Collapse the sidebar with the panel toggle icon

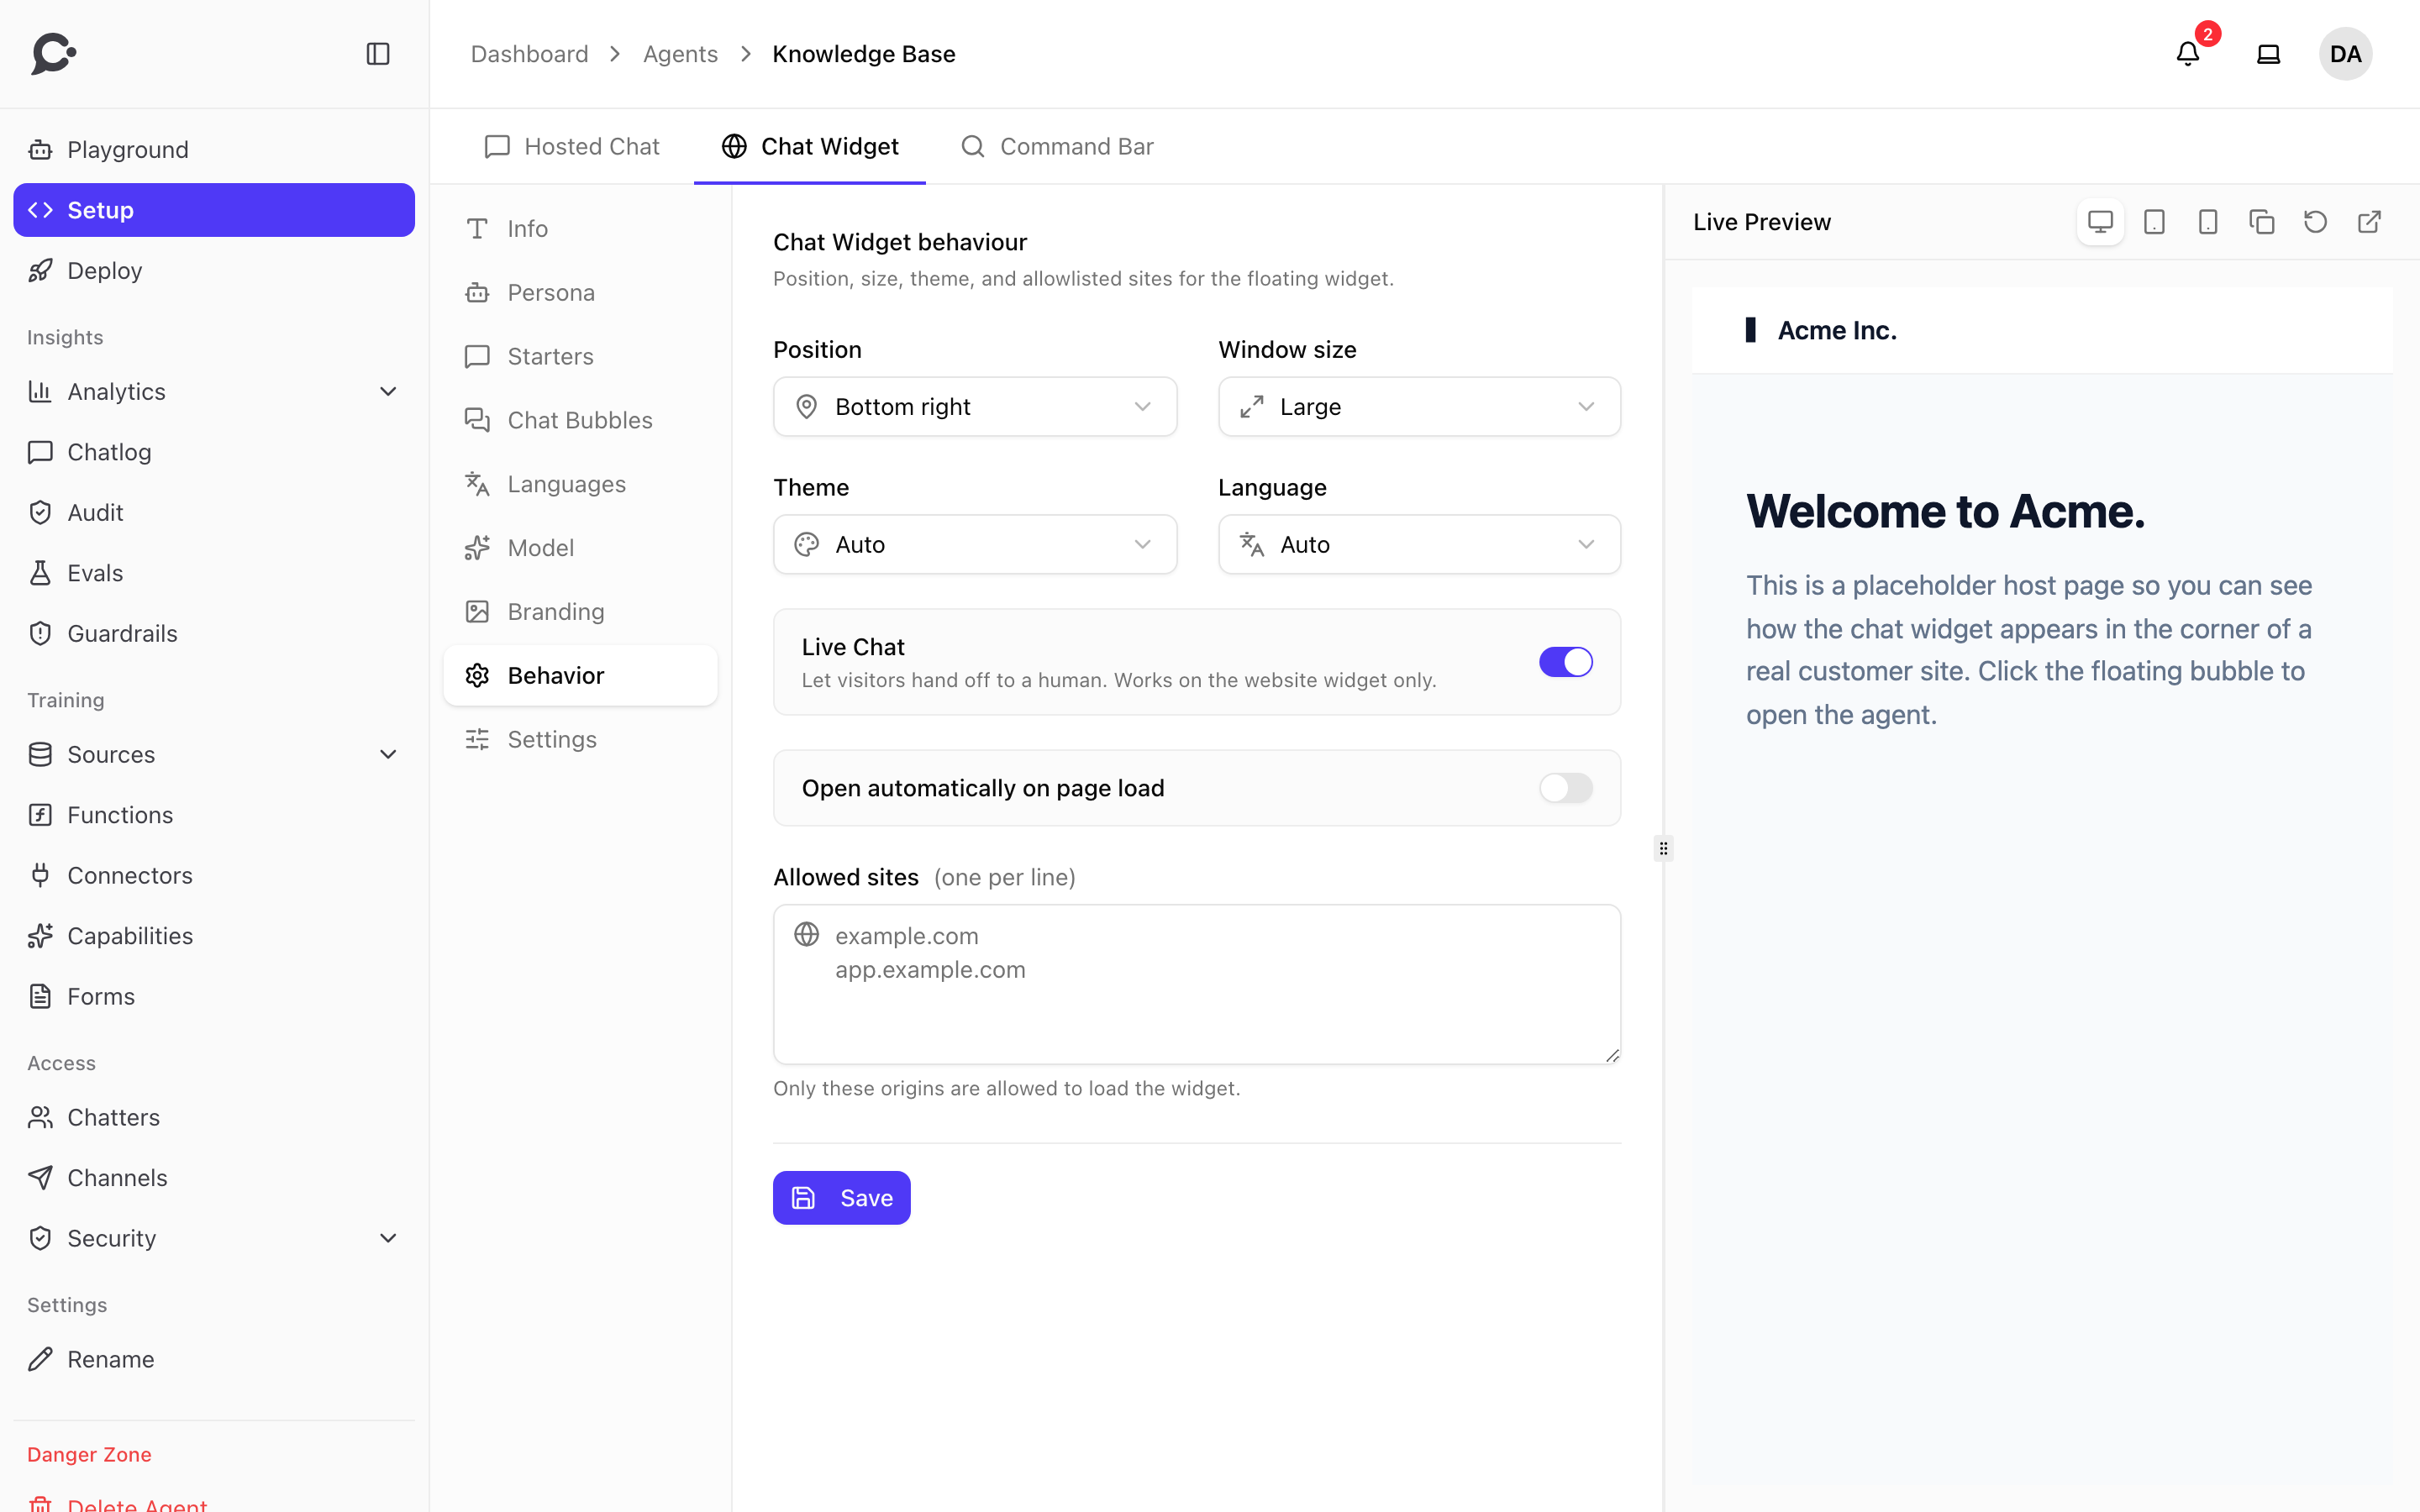[378, 54]
